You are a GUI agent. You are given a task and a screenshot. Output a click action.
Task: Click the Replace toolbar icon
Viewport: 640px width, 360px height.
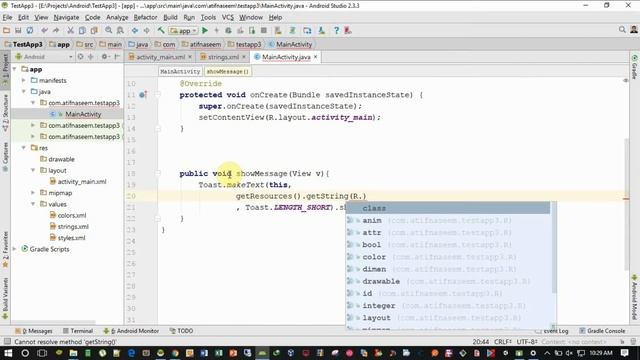point(120,31)
